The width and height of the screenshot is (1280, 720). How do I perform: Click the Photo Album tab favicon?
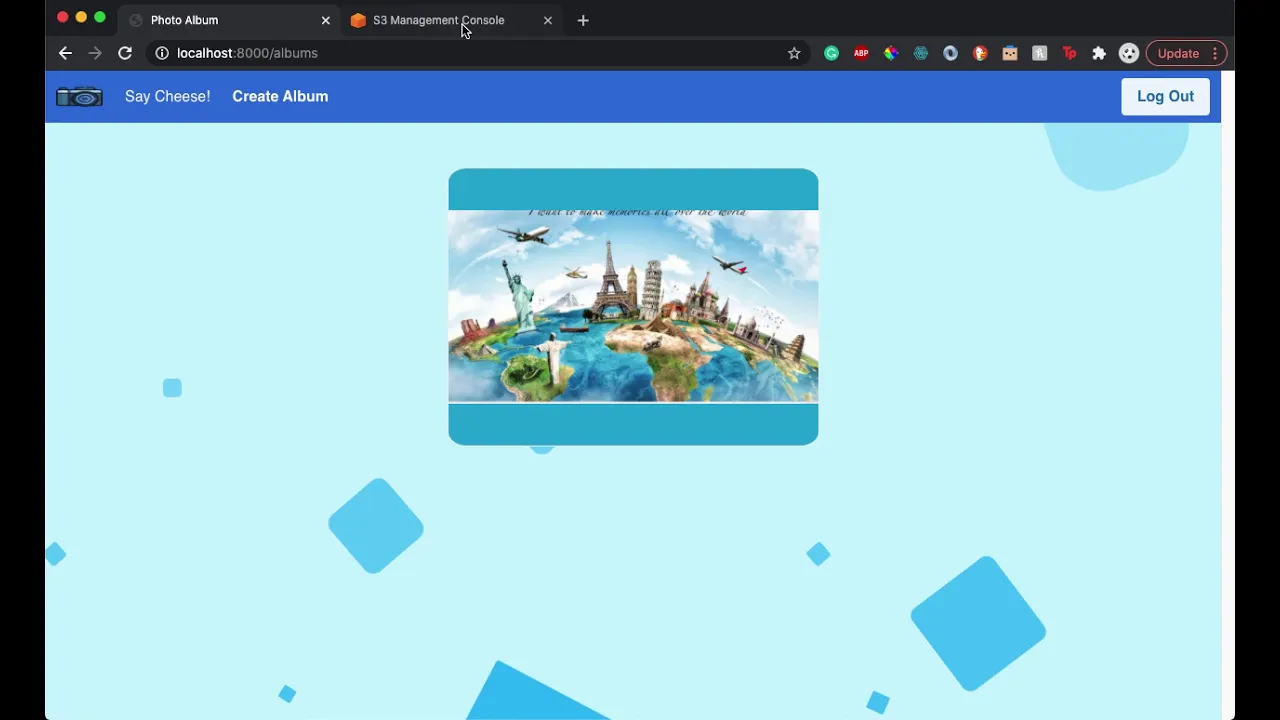point(136,20)
